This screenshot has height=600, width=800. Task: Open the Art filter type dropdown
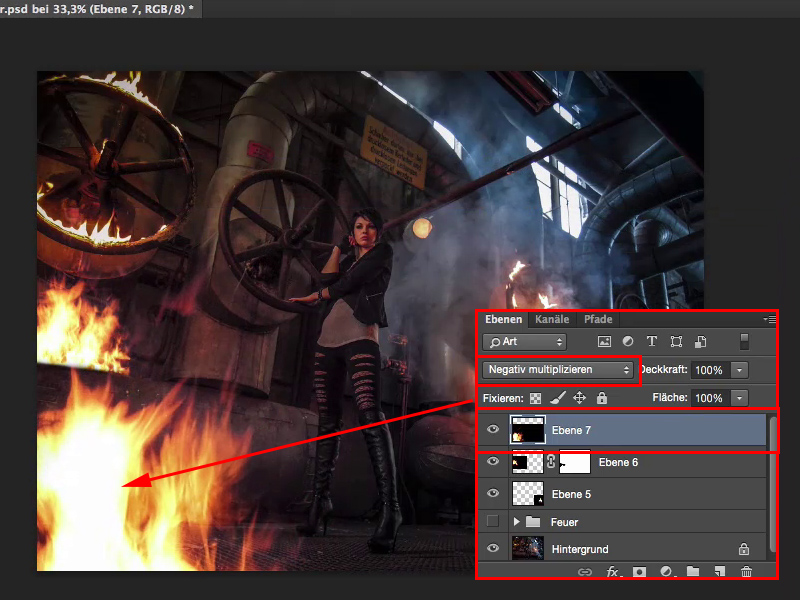click(x=524, y=342)
